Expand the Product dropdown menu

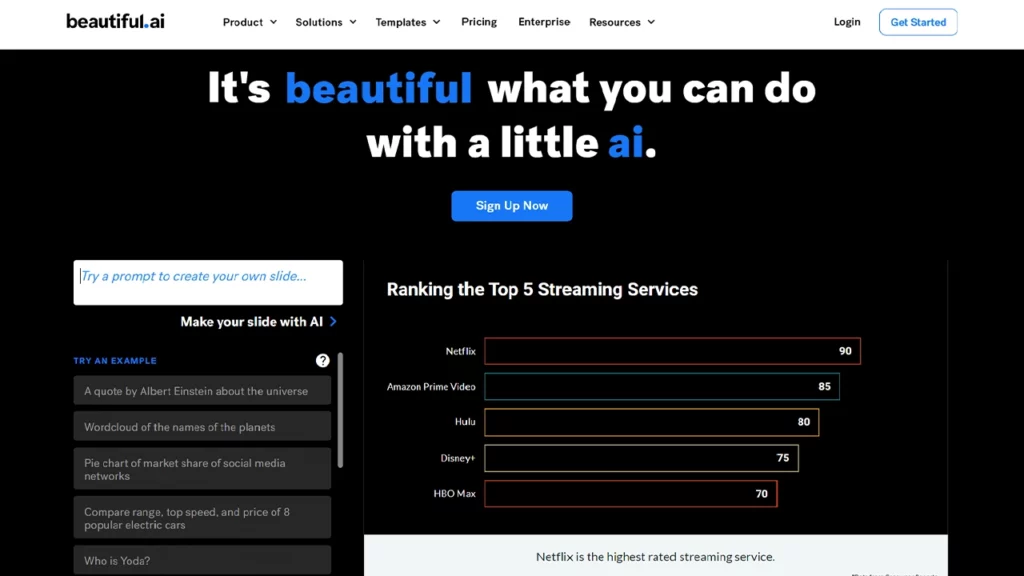point(250,22)
